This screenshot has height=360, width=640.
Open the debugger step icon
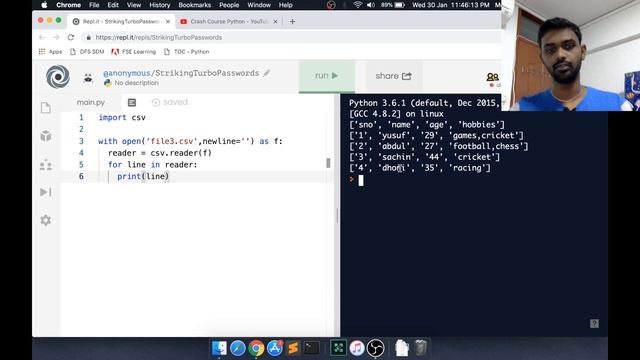46,192
